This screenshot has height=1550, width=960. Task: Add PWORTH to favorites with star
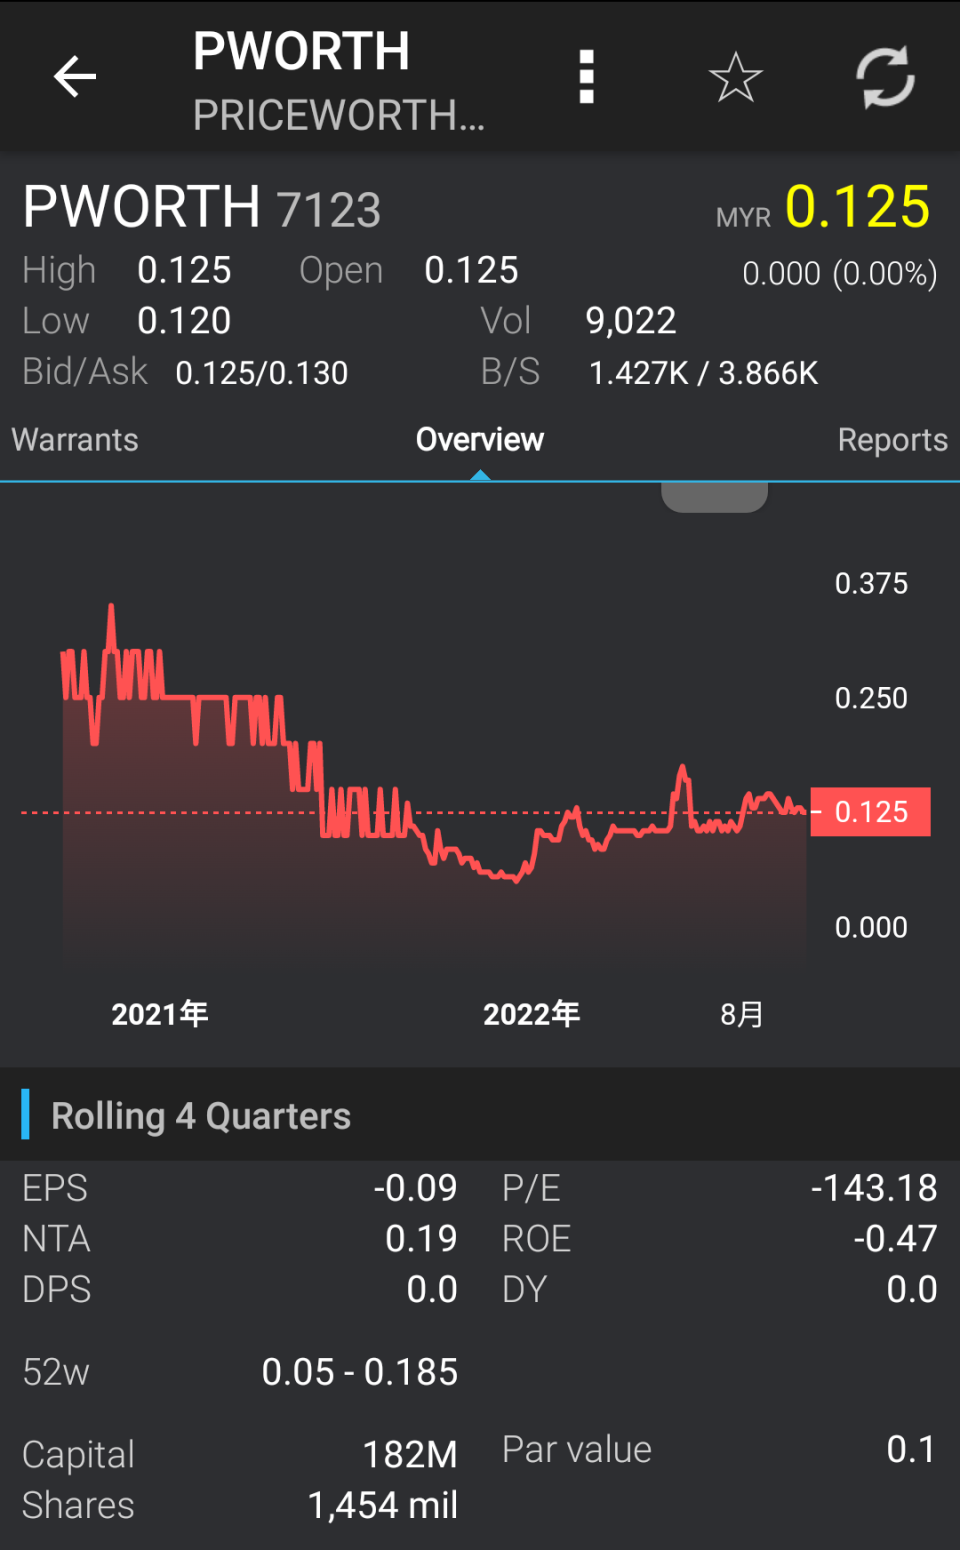tap(735, 77)
